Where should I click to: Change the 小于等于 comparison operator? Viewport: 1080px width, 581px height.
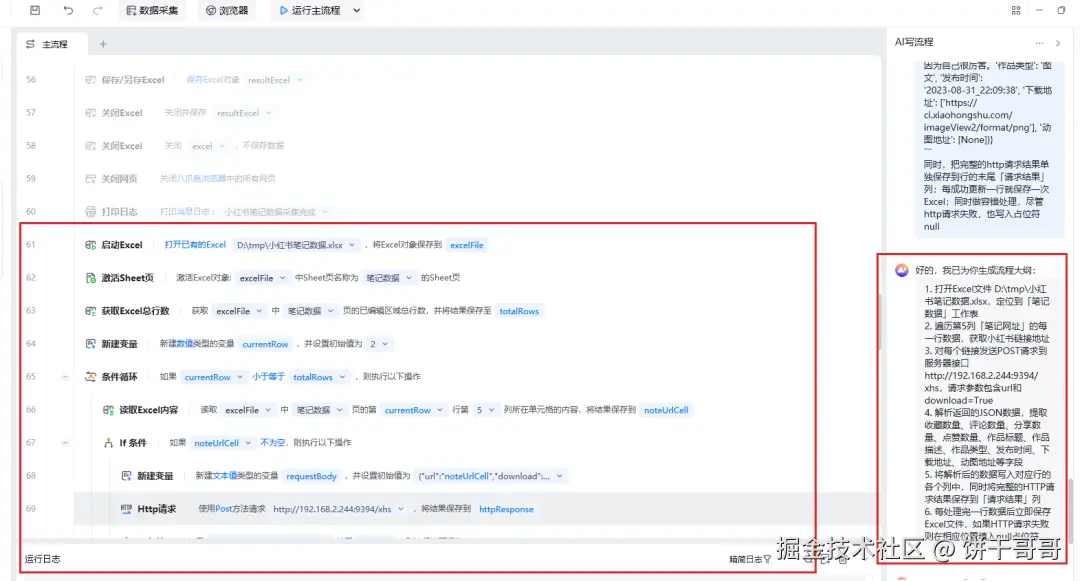click(x=268, y=377)
